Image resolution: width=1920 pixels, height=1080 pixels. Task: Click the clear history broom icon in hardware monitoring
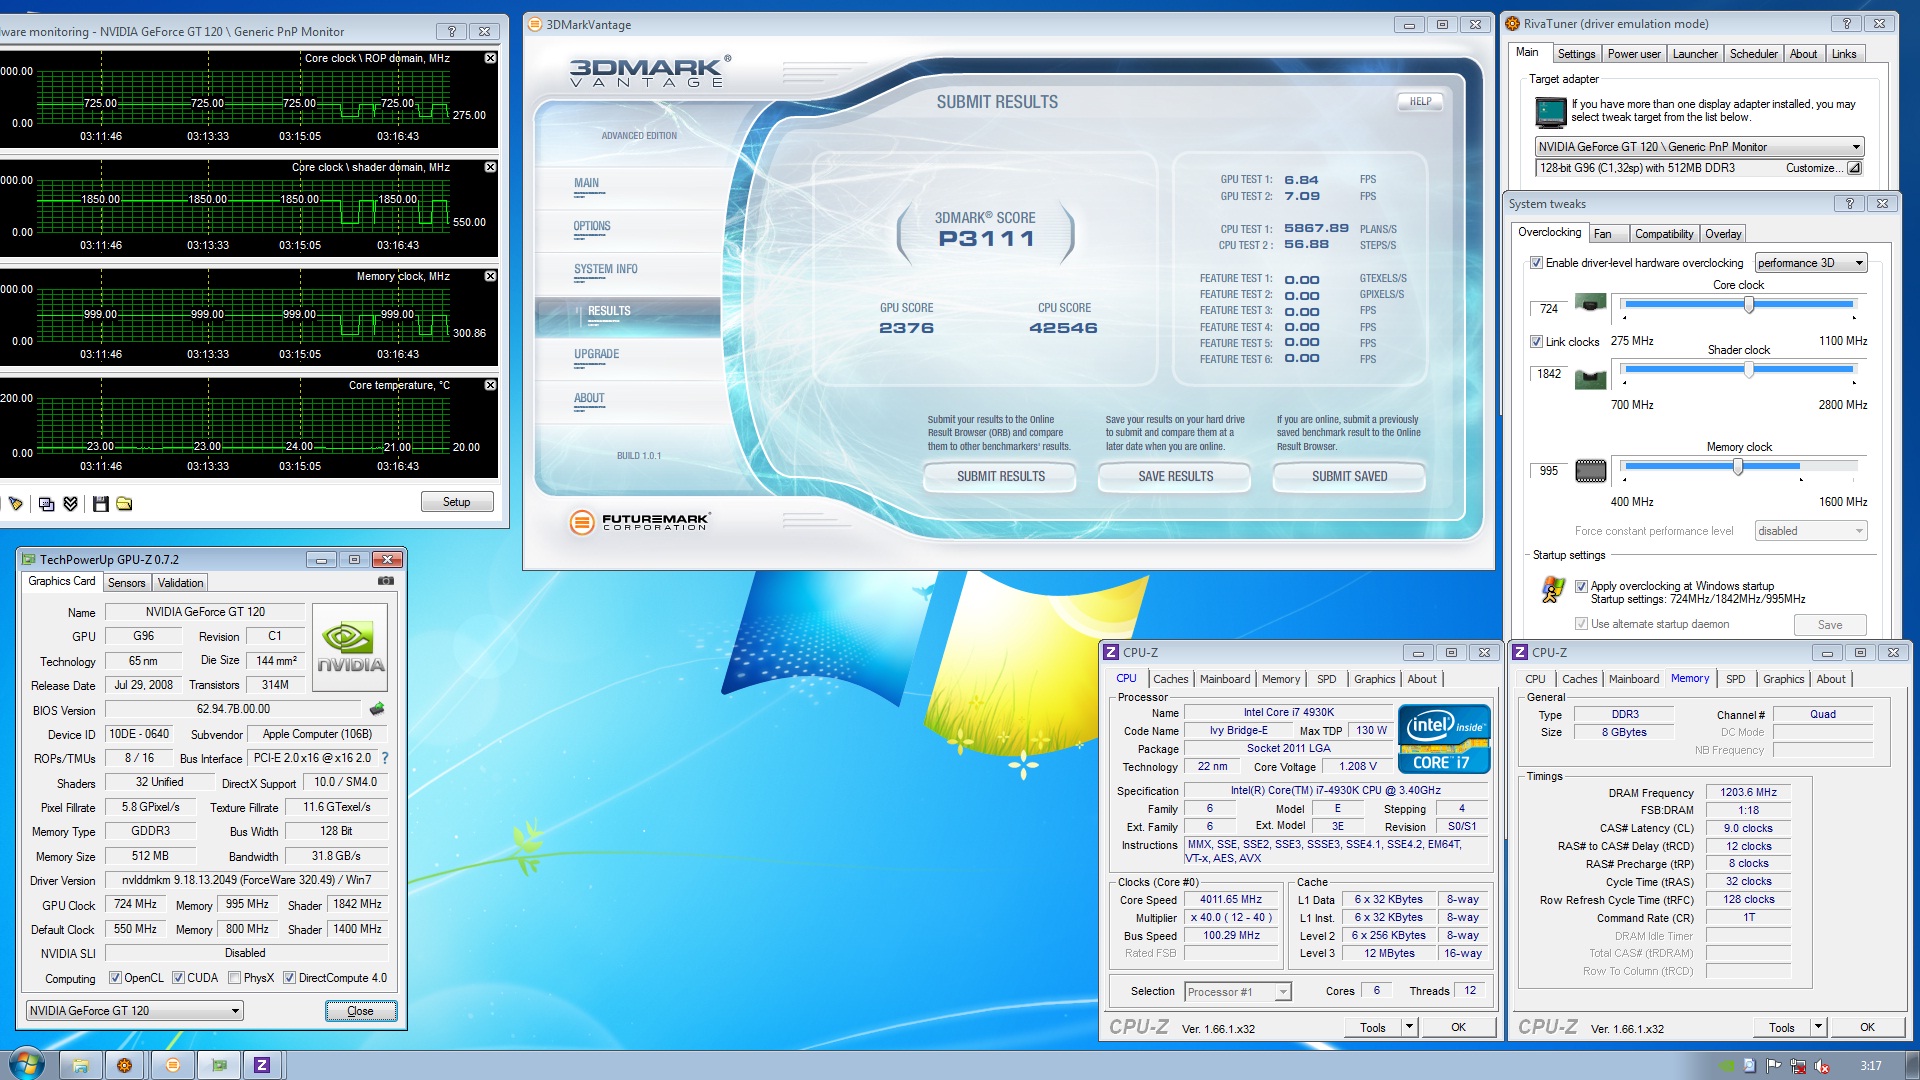pos(14,504)
